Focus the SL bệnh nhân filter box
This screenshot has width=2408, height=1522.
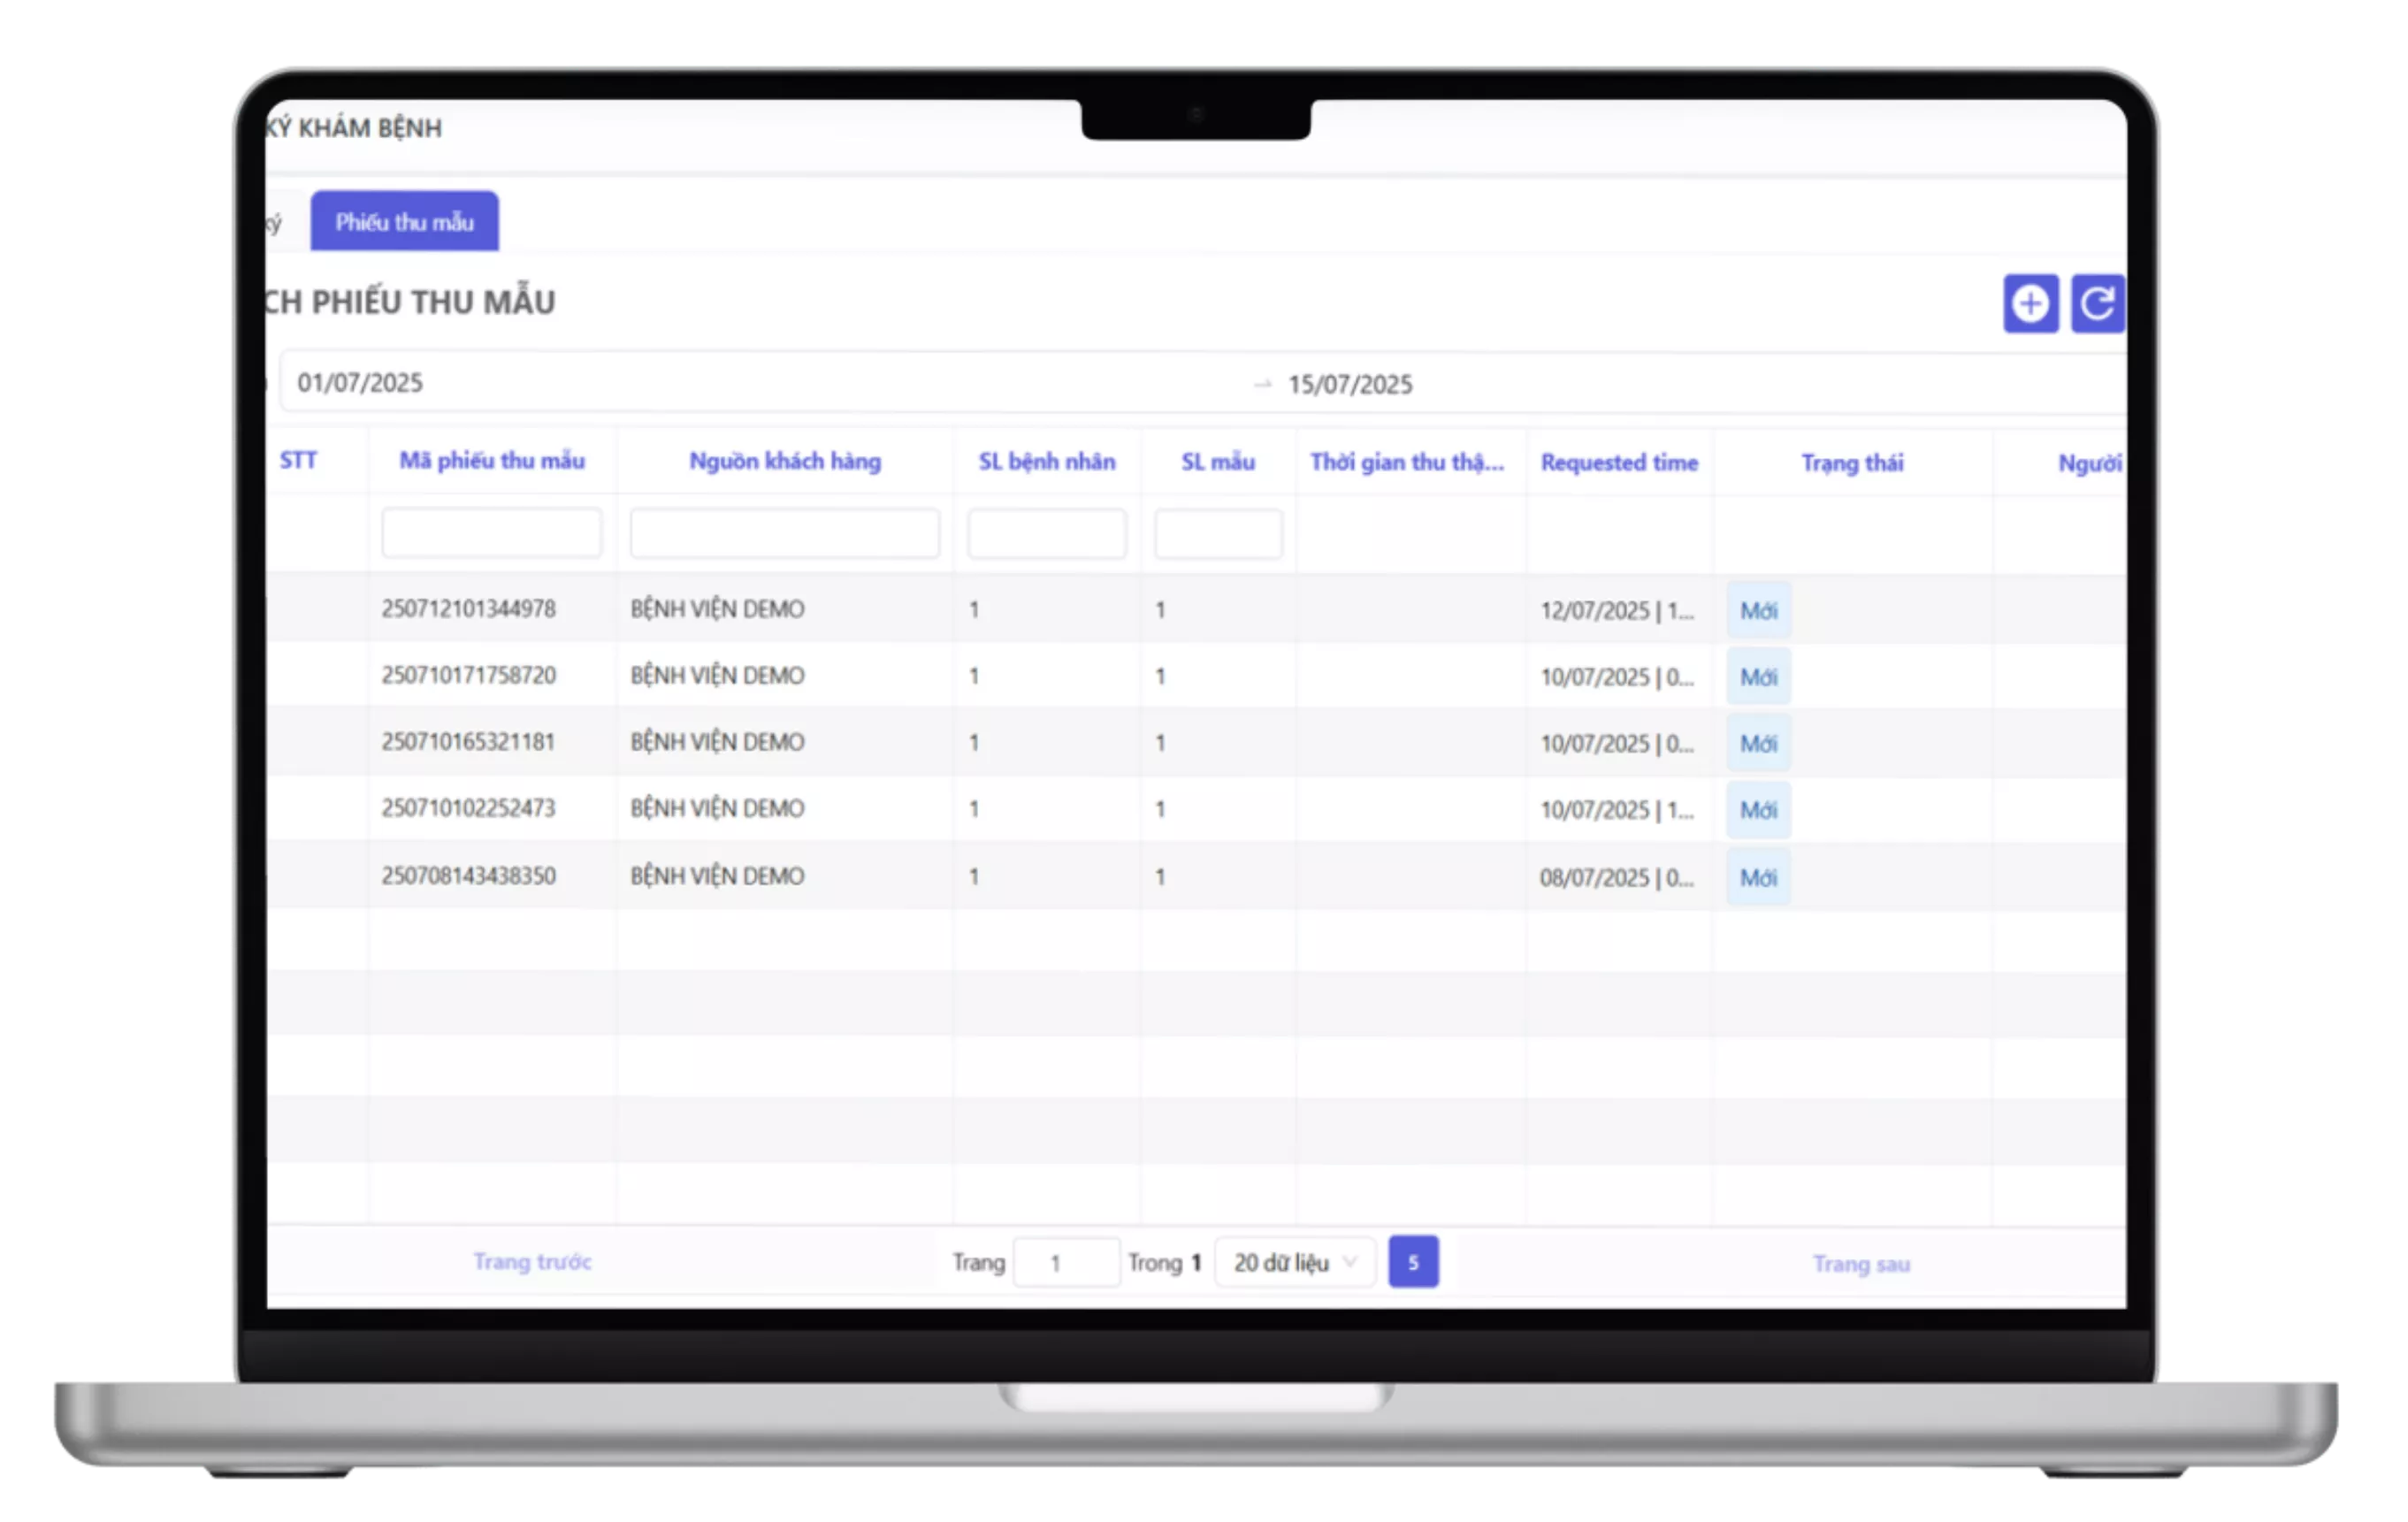1046,533
